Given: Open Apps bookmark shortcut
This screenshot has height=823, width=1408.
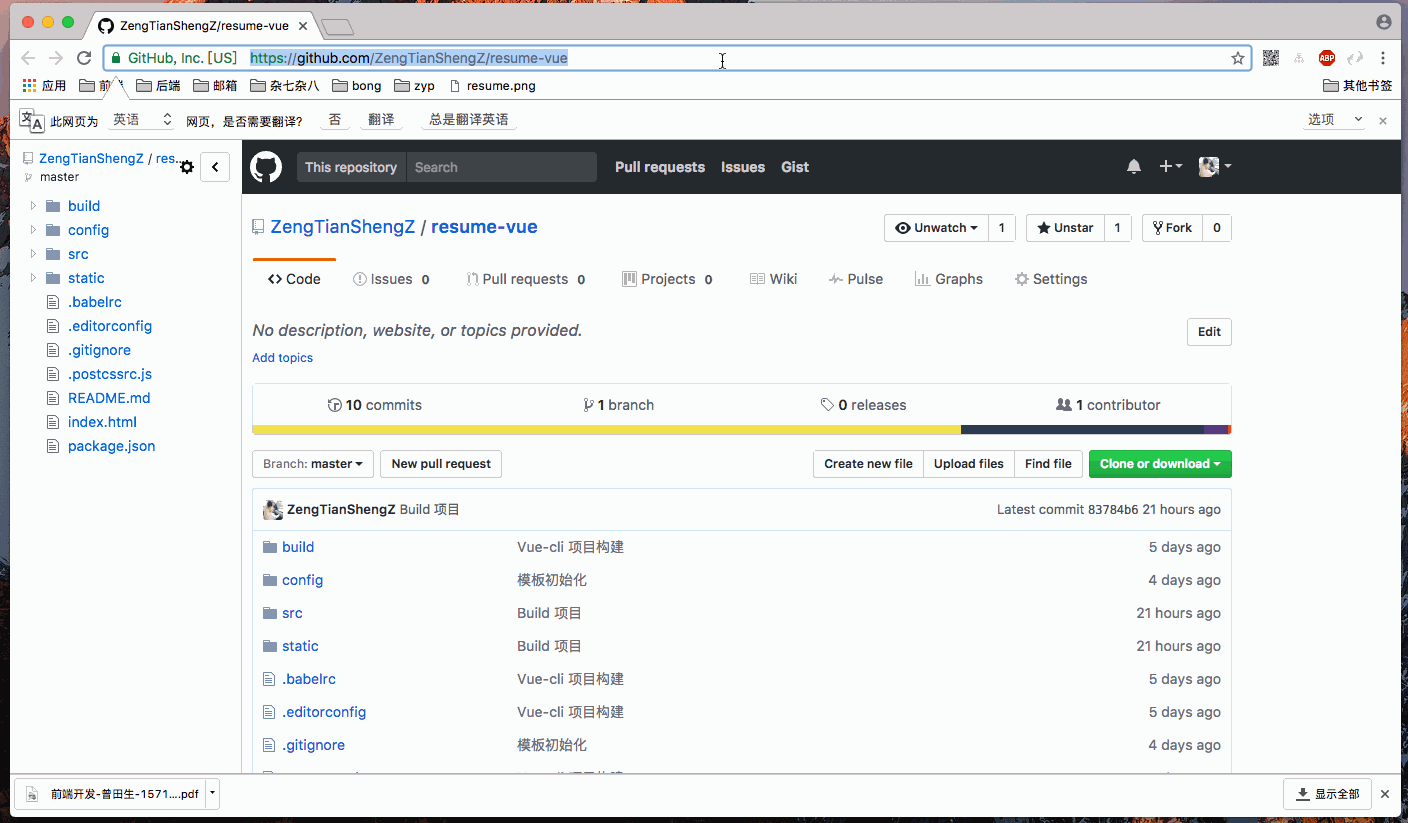Looking at the screenshot, I should tap(44, 86).
